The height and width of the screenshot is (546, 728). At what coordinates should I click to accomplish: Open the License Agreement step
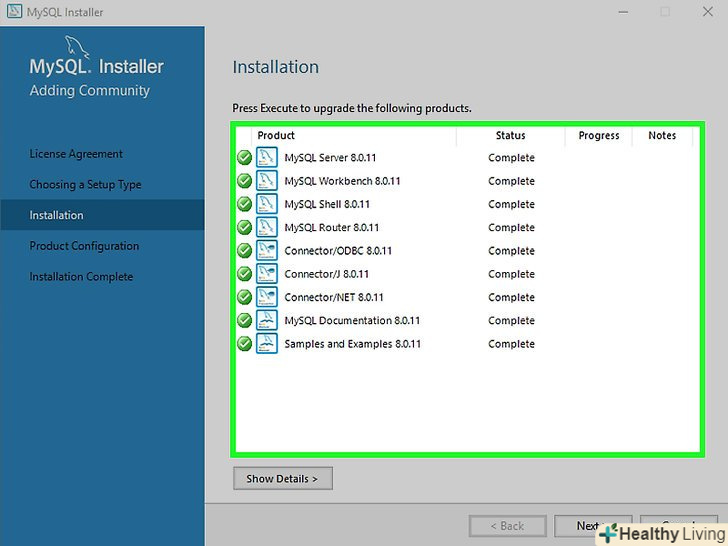(76, 154)
